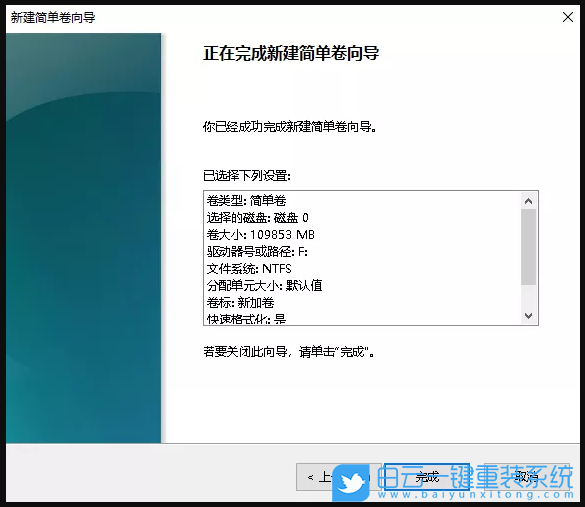This screenshot has height=507, width=585.
Task: Select the line 卷类型: 简单卷
Action: pos(246,201)
